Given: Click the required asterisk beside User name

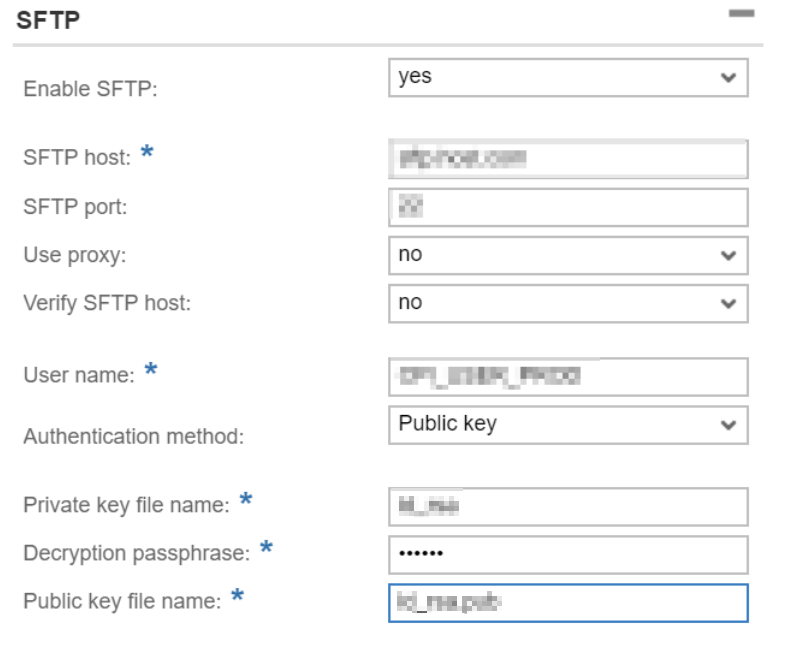Looking at the screenshot, I should (151, 372).
